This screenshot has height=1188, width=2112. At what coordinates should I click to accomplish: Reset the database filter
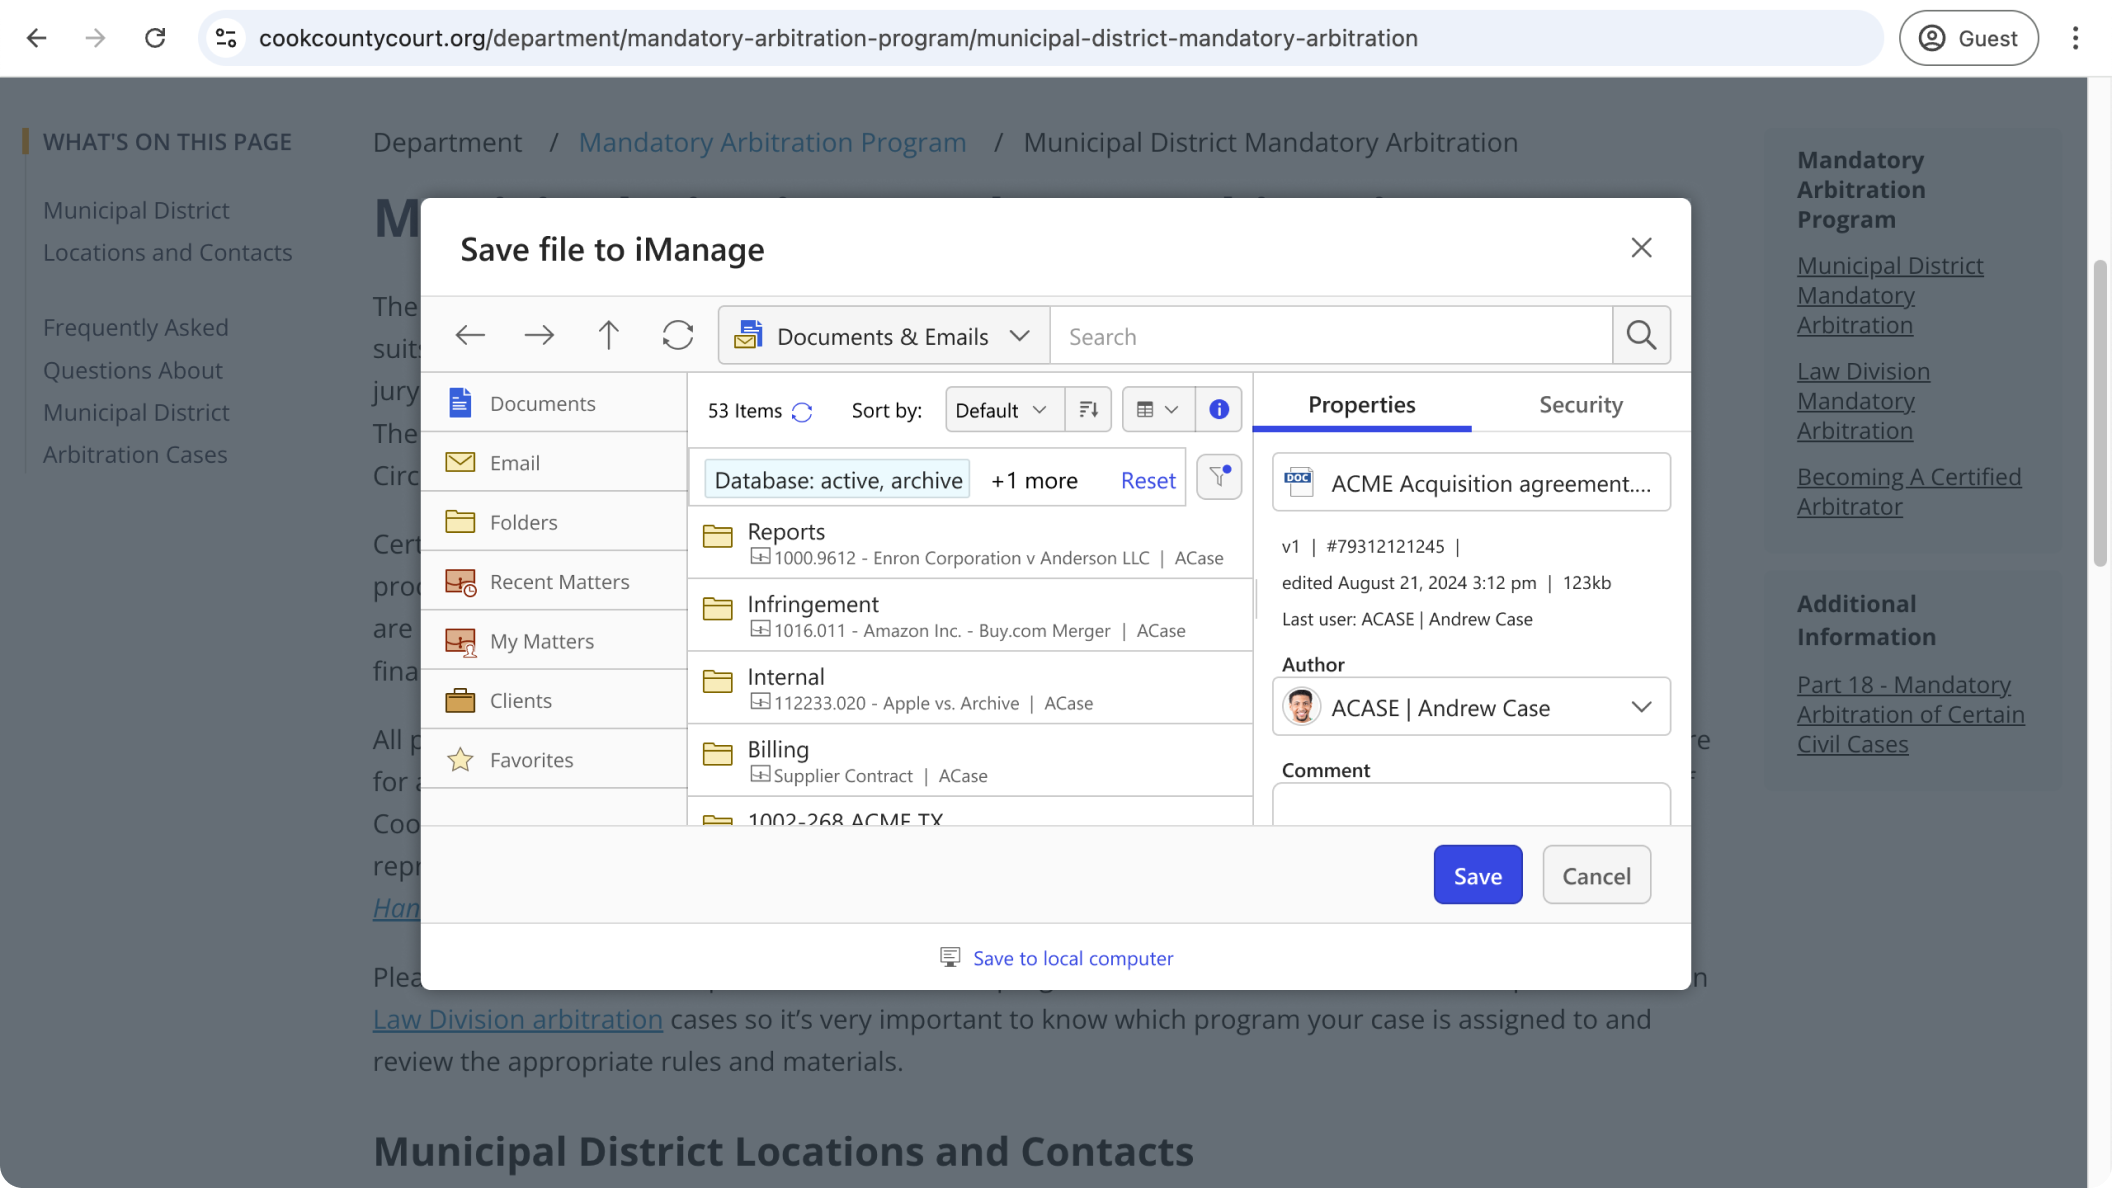click(1147, 481)
